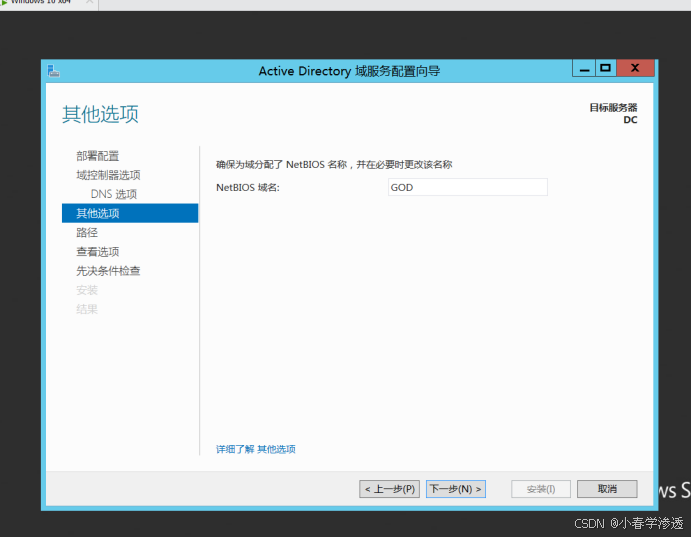Click the 确保为域分配了 NetBIOS 名称 description
Screen dimensions: 692x538
[334, 165]
